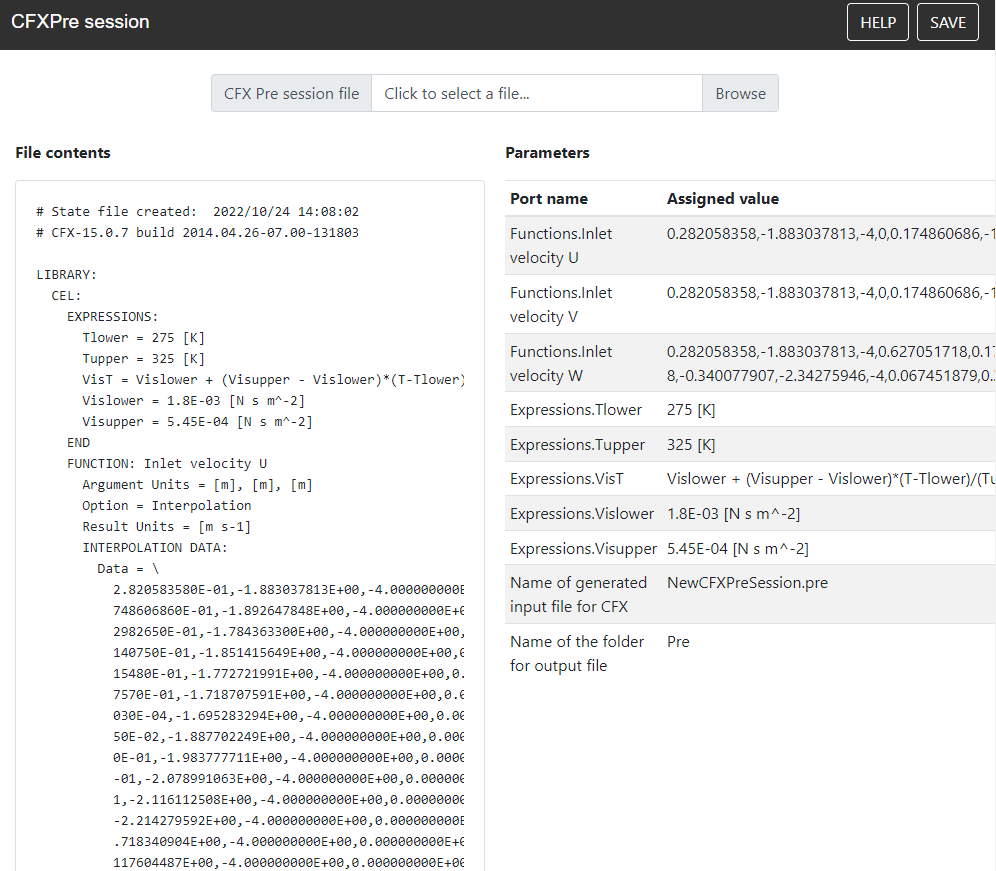The image size is (996, 871).
Task: Click the assigned value for Inlet velocity U
Action: [831, 234]
